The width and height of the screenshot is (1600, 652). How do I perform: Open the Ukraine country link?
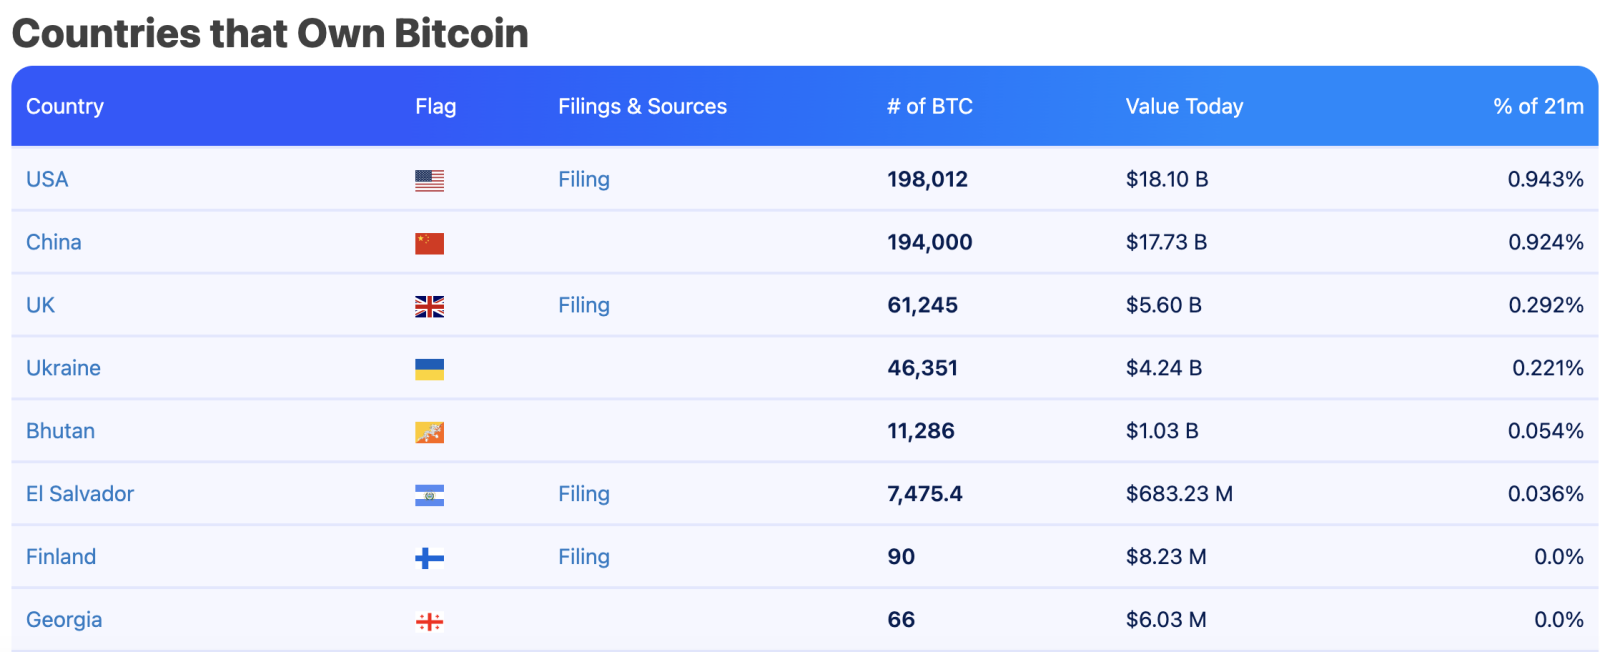coord(63,368)
